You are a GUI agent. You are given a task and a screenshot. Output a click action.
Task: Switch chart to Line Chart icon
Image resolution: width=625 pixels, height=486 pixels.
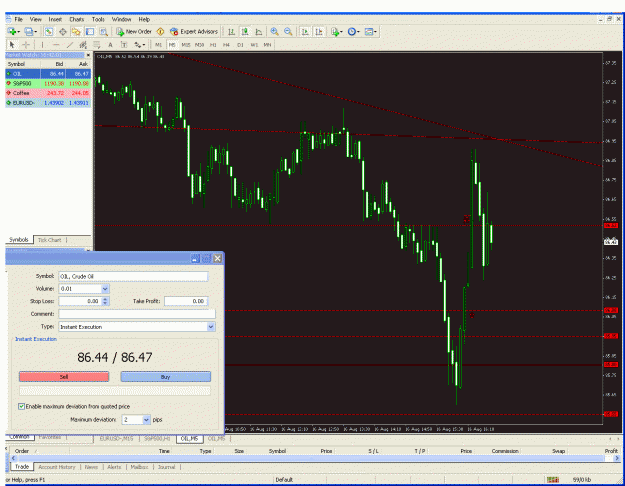pyautogui.click(x=259, y=31)
